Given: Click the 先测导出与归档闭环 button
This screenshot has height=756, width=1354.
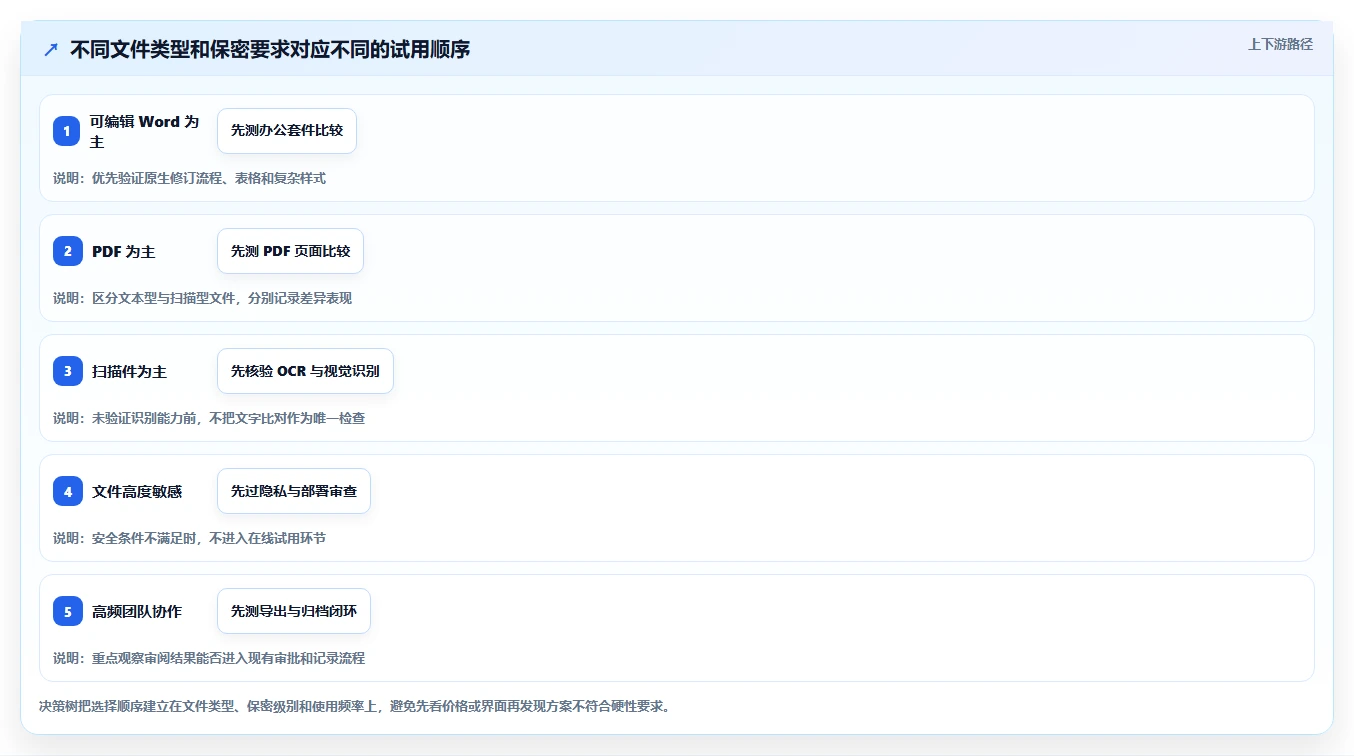Looking at the screenshot, I should 294,611.
